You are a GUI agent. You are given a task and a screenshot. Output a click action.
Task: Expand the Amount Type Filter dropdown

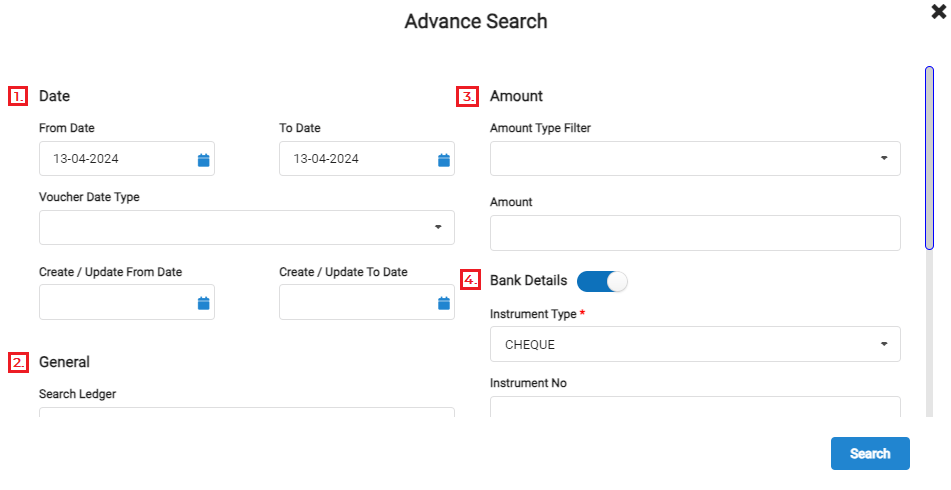click(695, 158)
